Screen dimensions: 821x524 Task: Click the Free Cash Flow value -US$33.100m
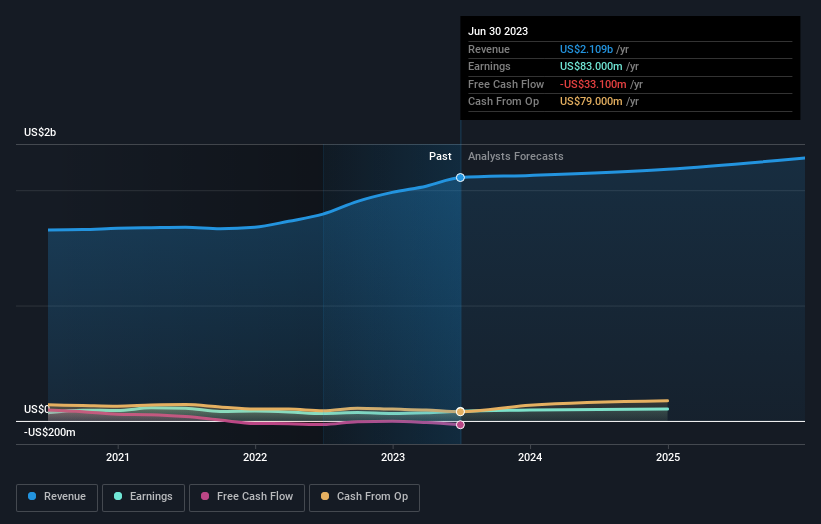[593, 84]
